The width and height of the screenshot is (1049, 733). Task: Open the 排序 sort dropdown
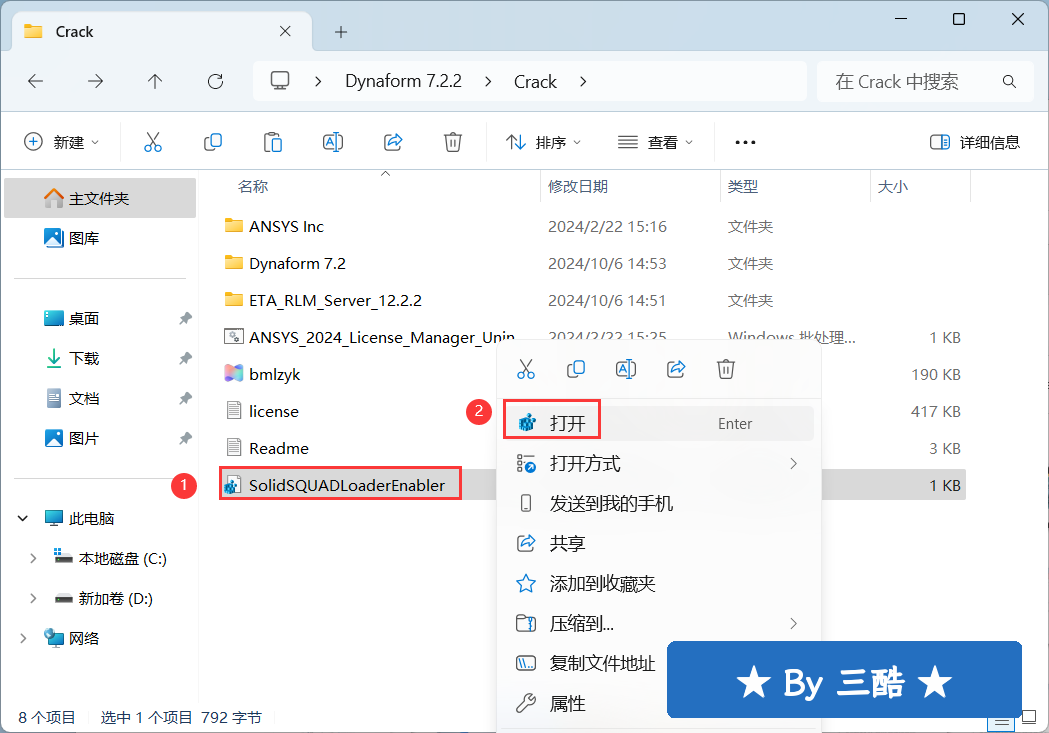pyautogui.click(x=543, y=142)
